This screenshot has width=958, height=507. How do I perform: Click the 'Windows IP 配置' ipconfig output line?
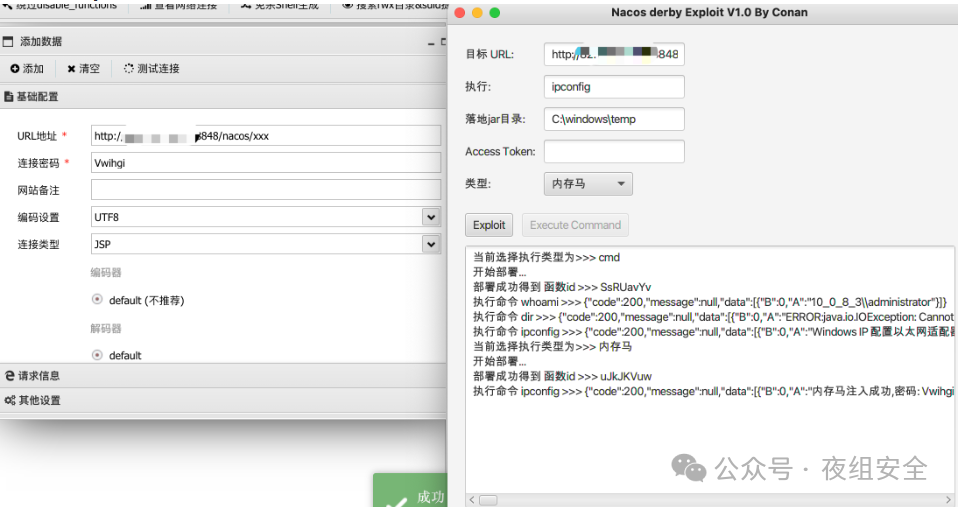tap(713, 332)
